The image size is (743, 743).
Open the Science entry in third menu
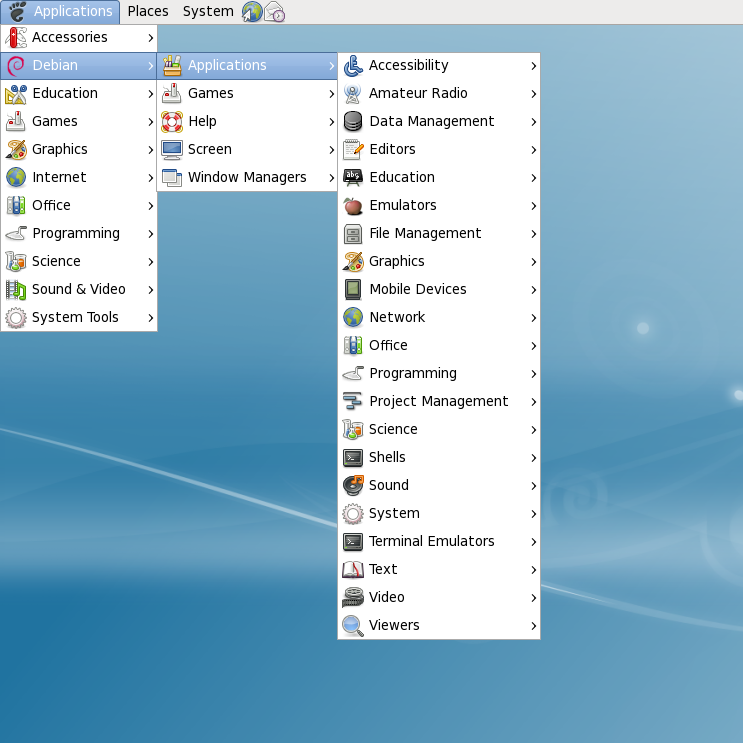click(439, 429)
